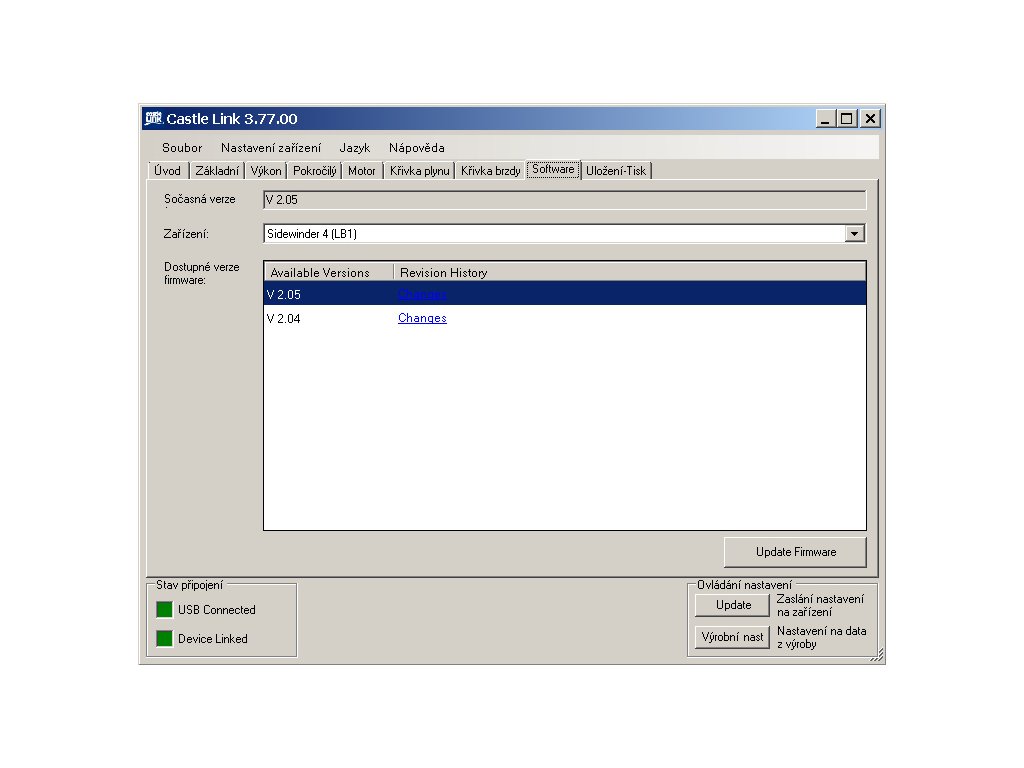Select the V 2.04 firmware row
1024x768 pixels.
click(x=565, y=318)
